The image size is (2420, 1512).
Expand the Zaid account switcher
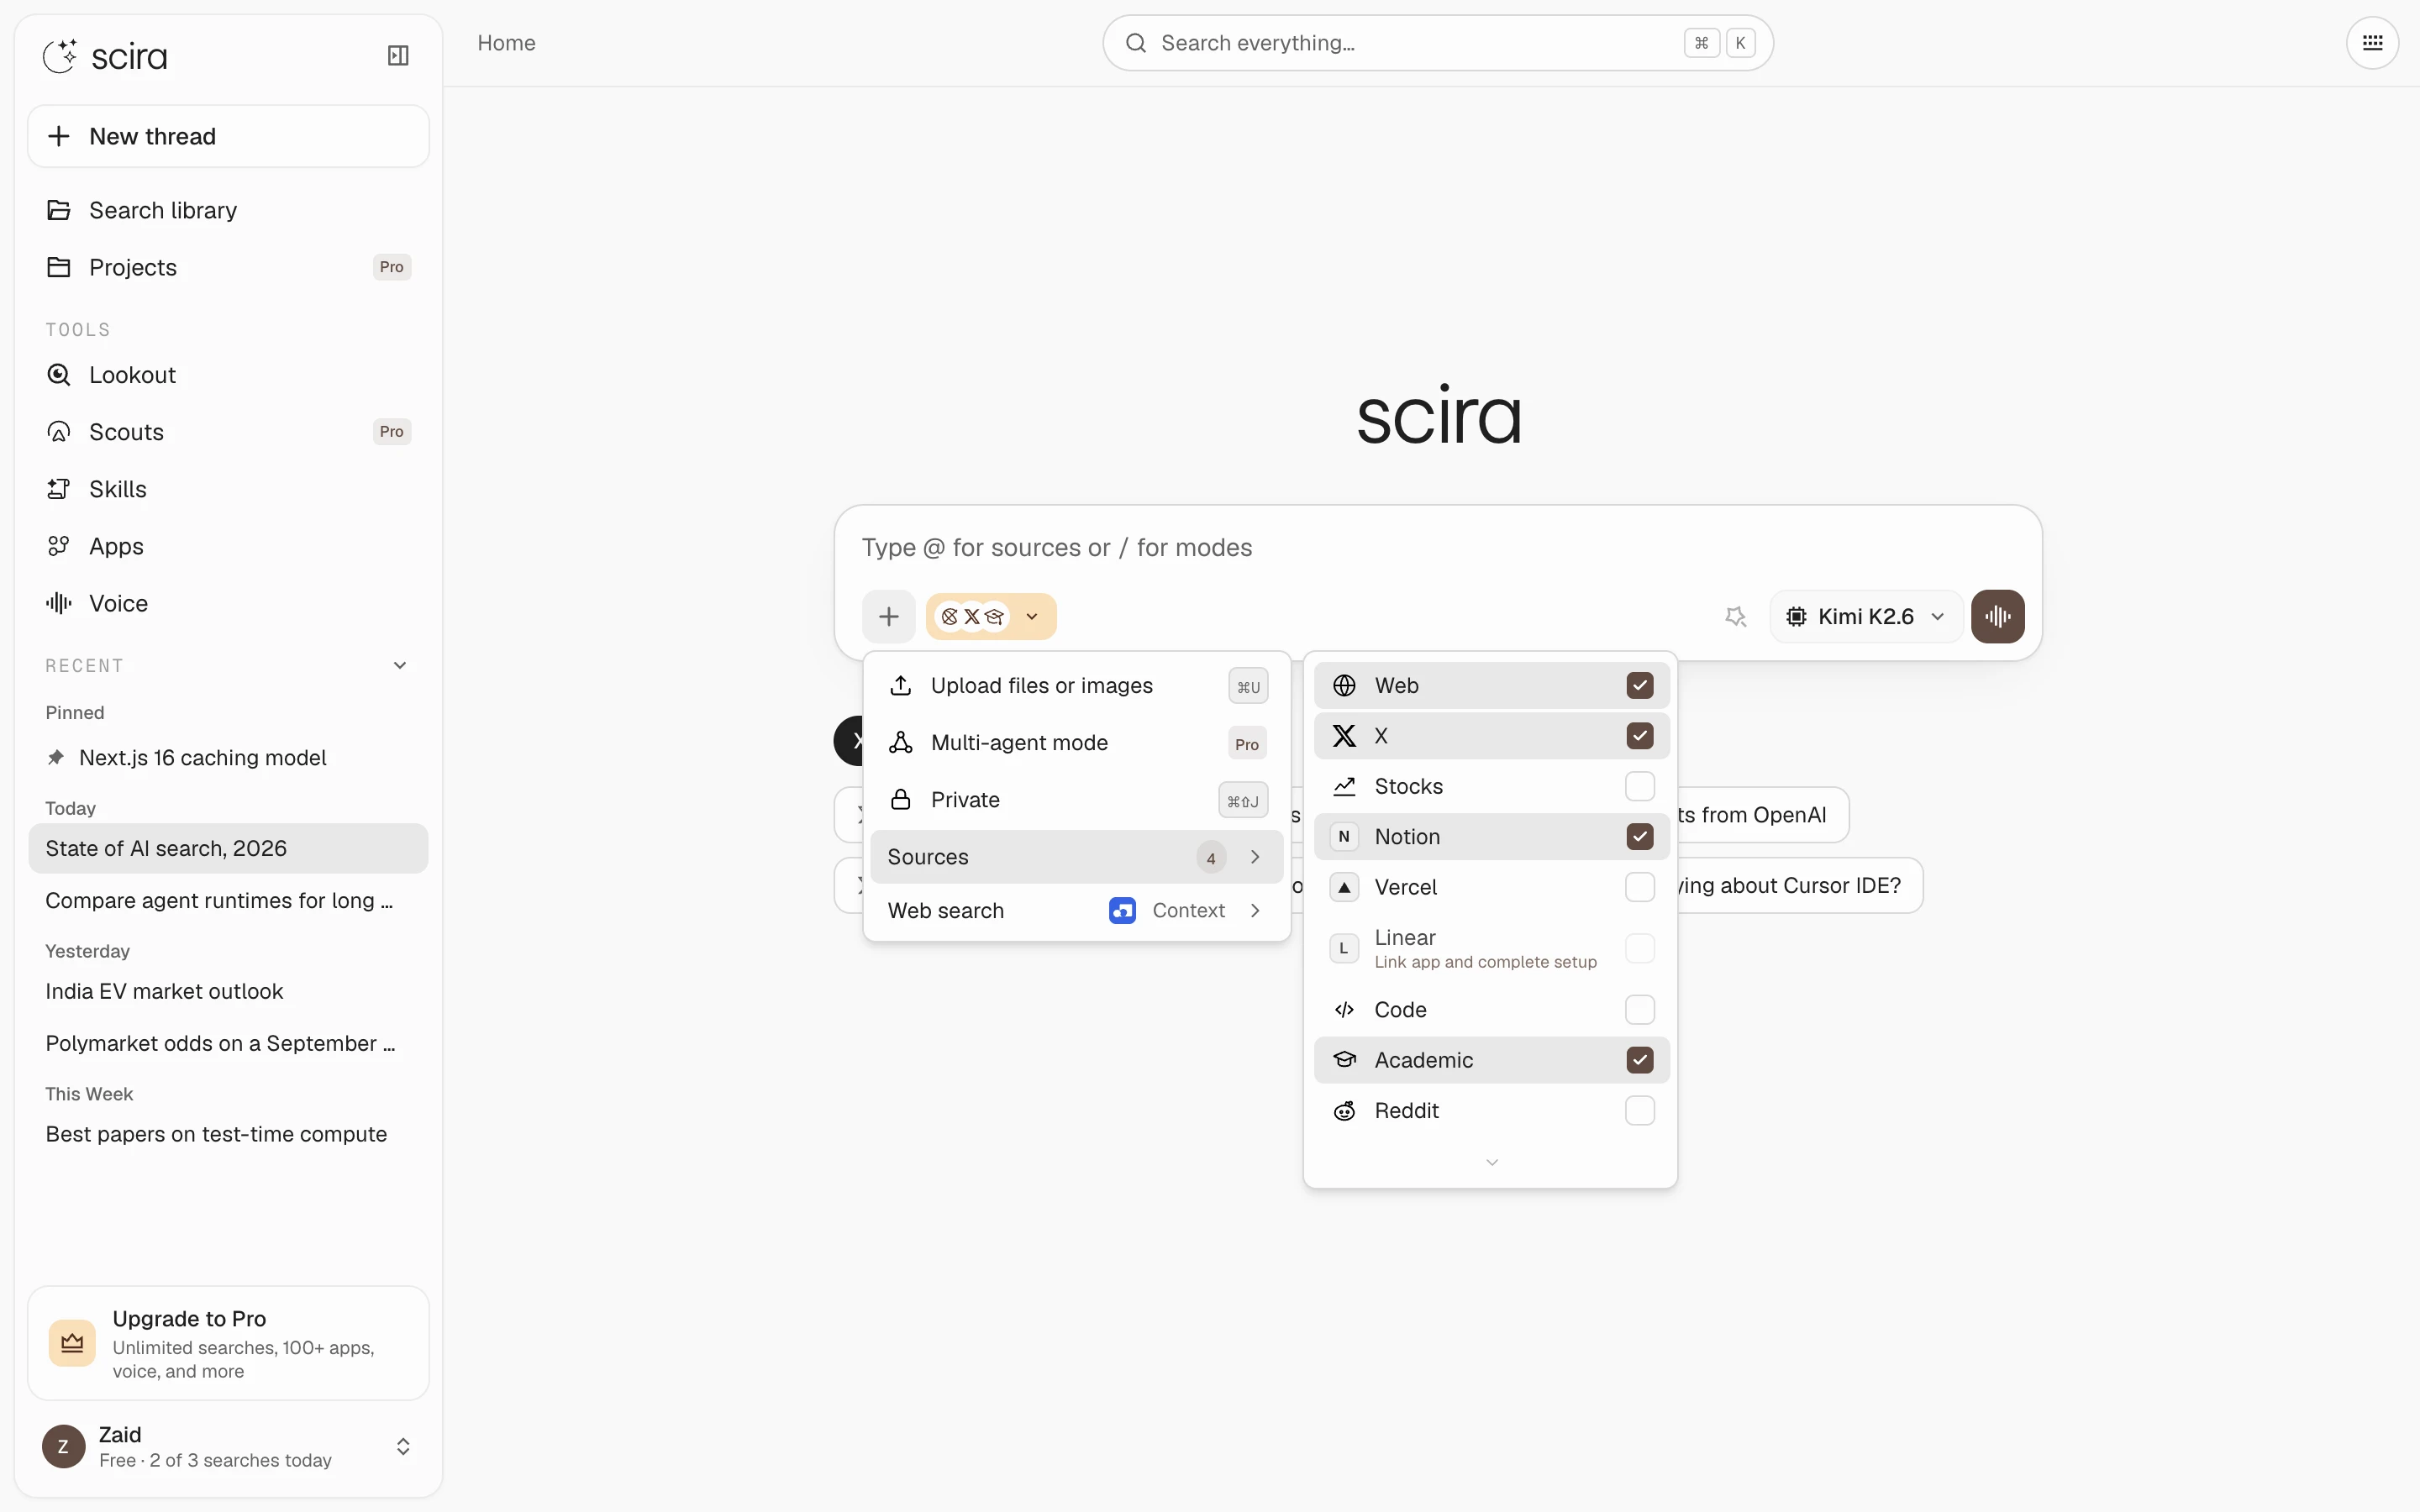(x=403, y=1447)
